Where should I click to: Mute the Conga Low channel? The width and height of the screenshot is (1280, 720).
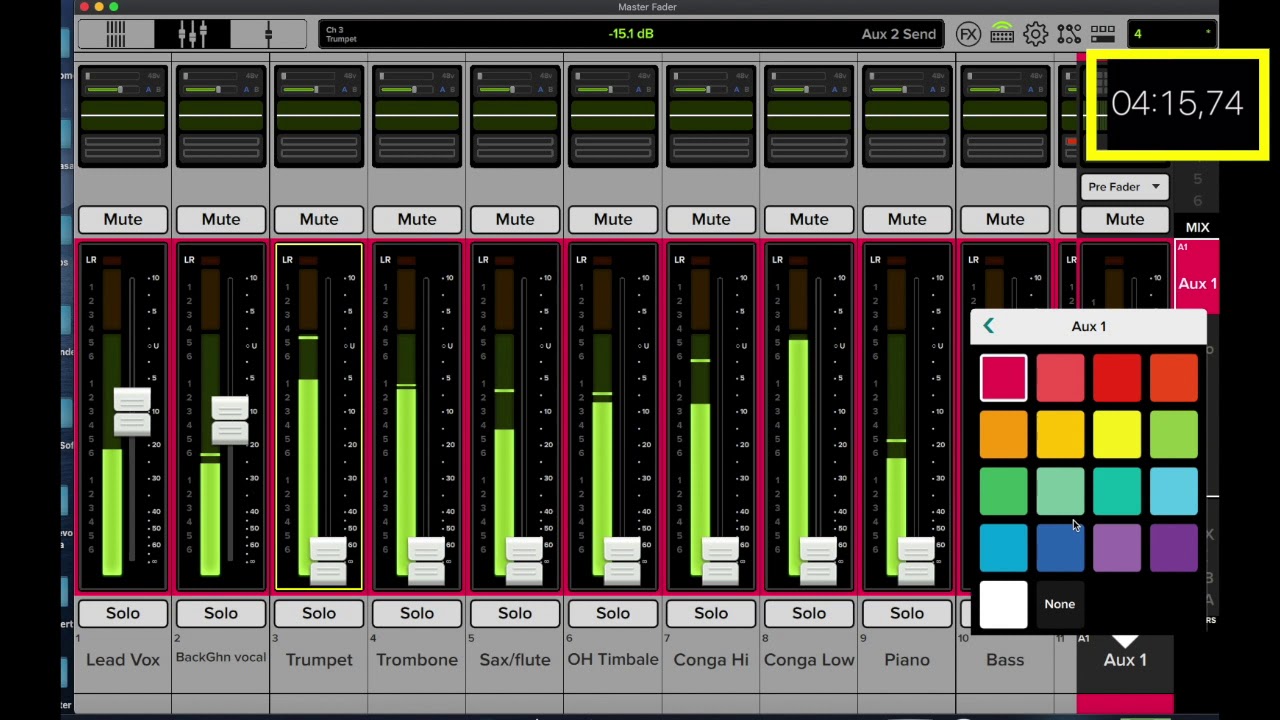click(809, 219)
